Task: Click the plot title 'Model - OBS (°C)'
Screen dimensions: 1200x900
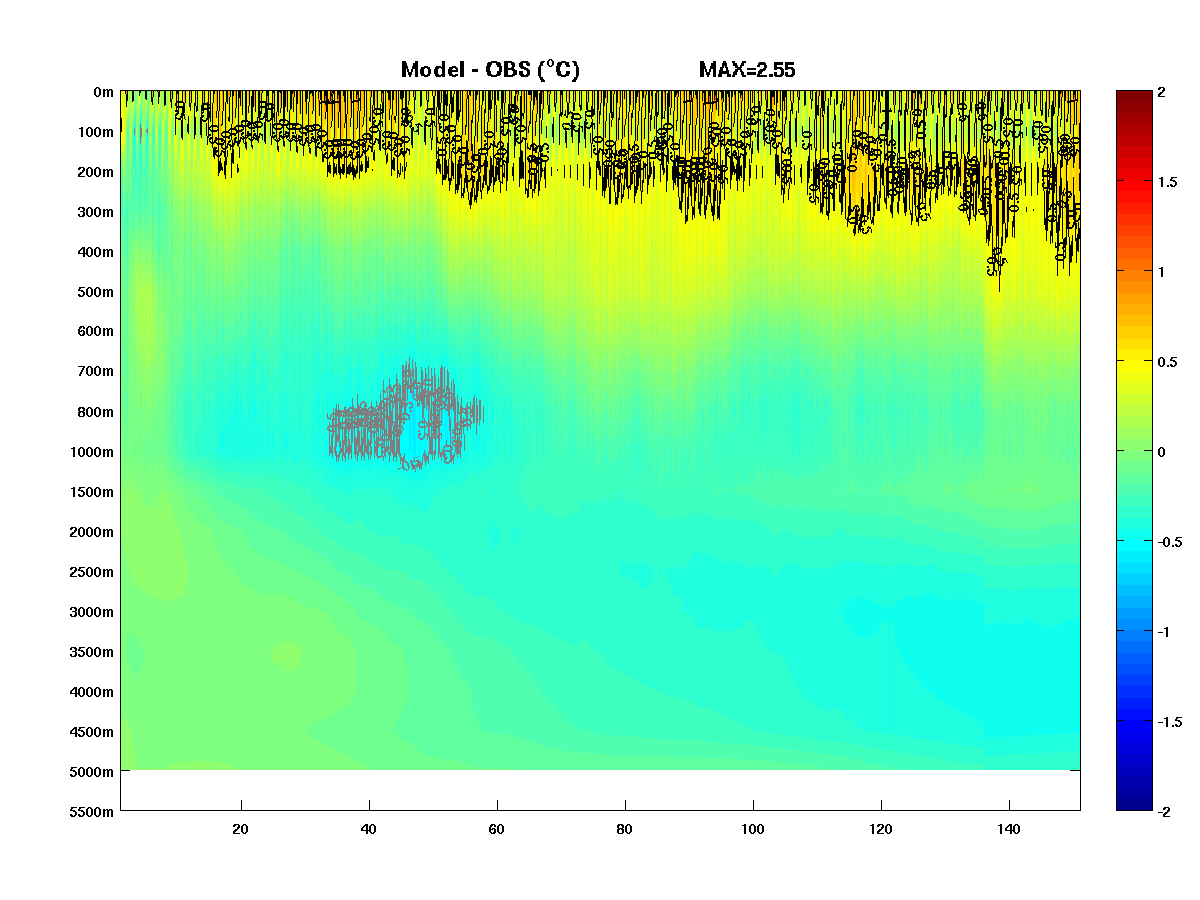Action: click(490, 70)
